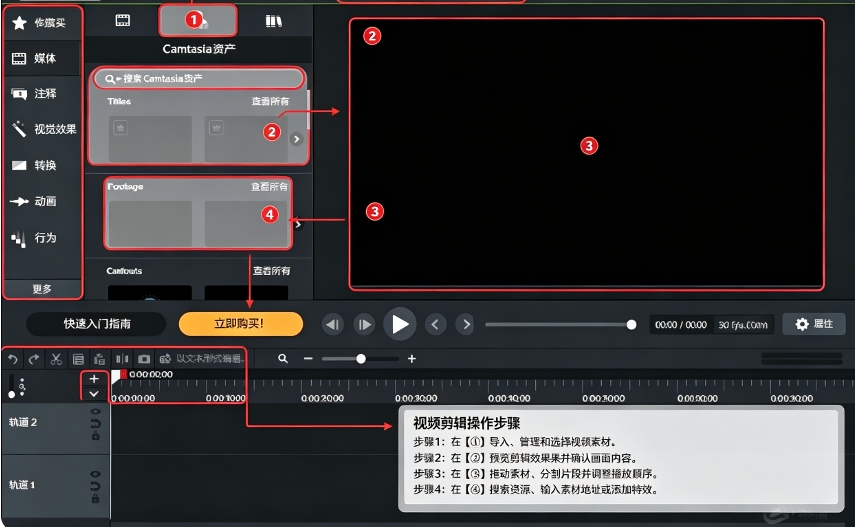
Task: Click the scissors cut icon
Action: [x=56, y=359]
